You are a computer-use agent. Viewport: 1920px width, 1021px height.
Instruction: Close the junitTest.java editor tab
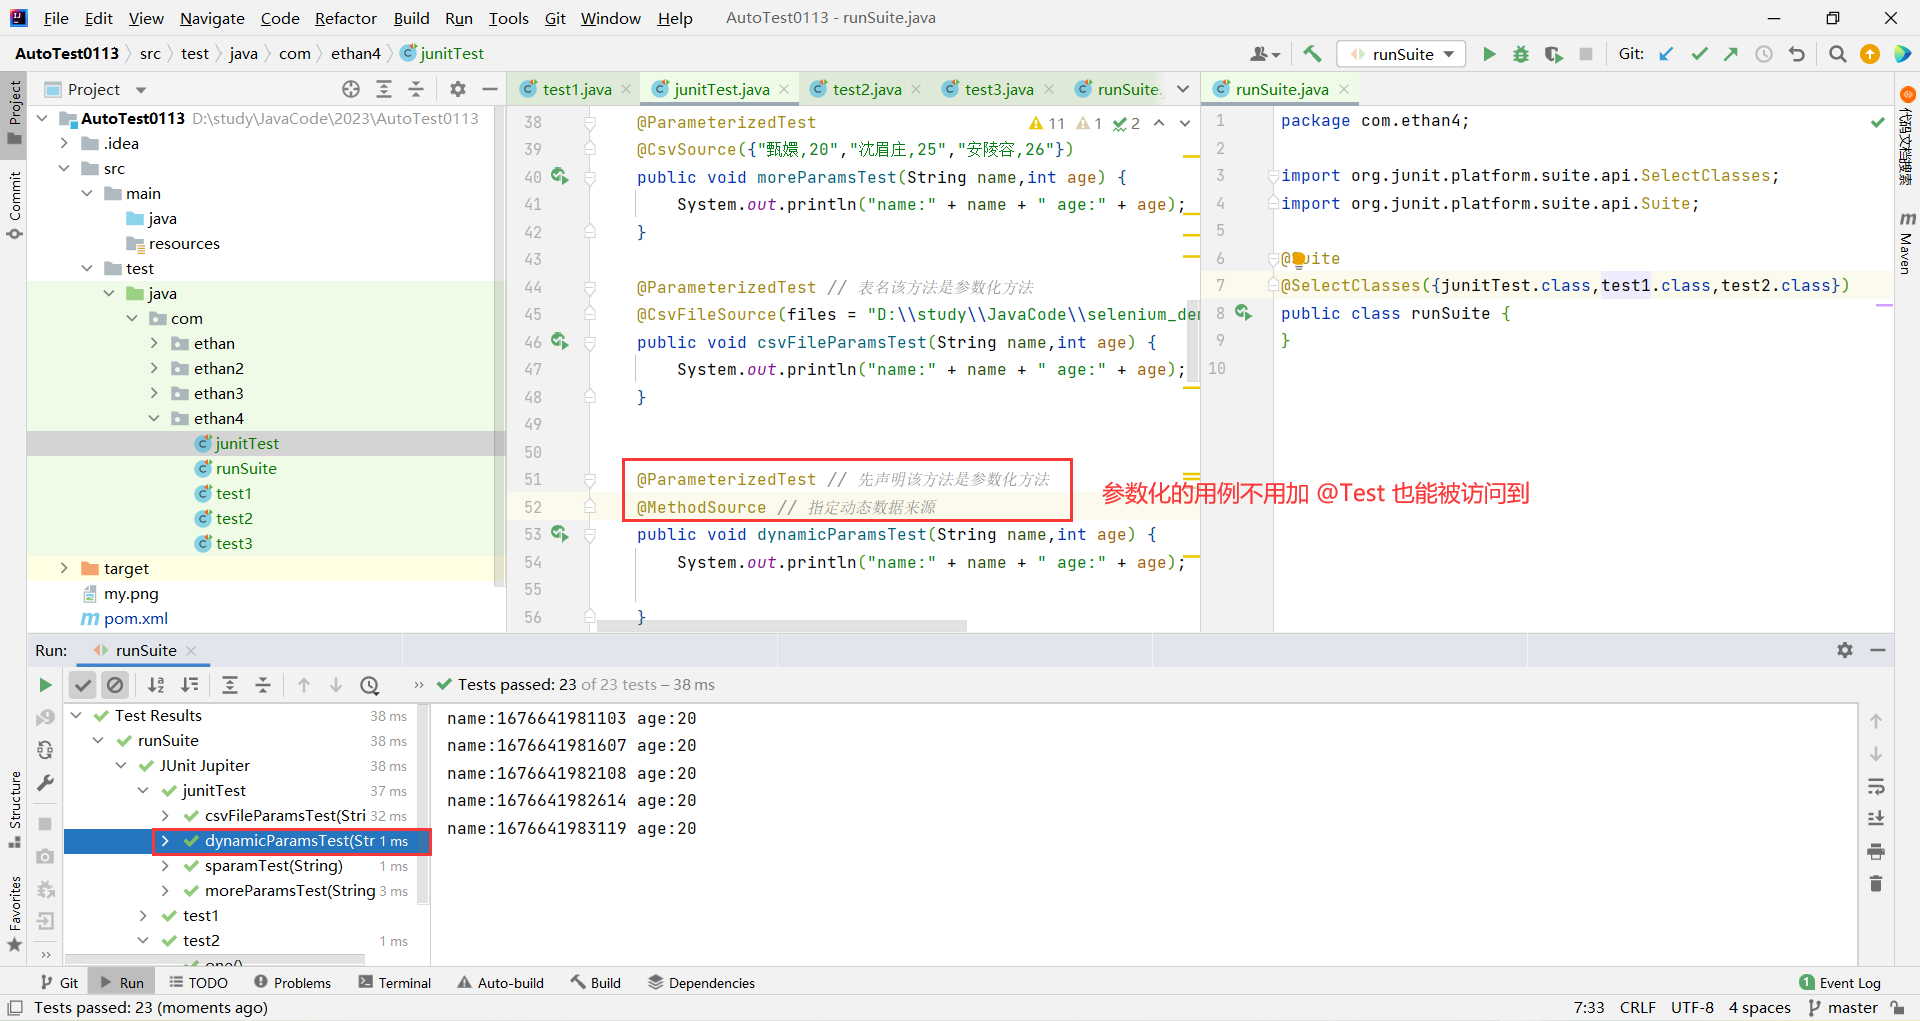784,89
